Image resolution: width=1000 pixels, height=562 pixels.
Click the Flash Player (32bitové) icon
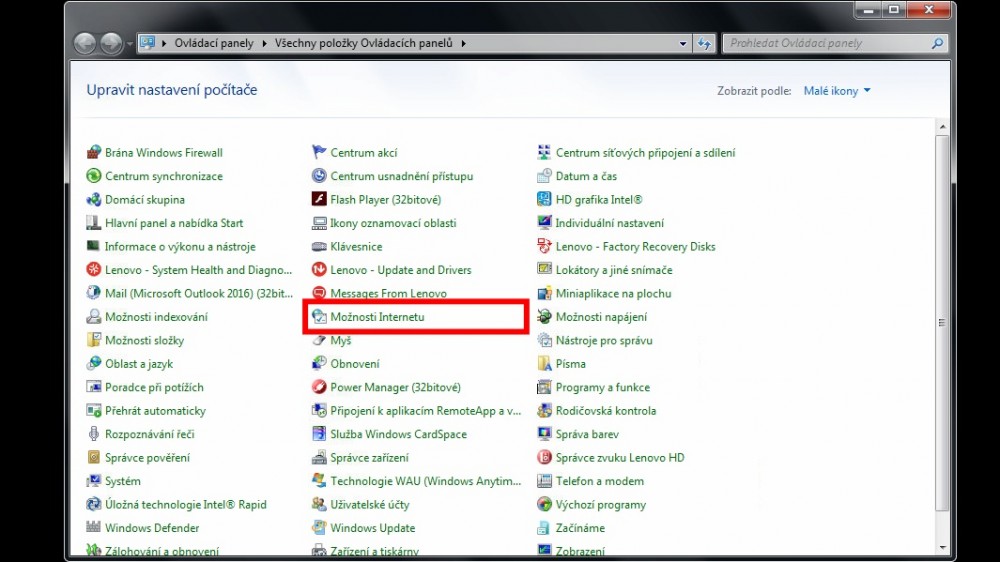tap(319, 200)
